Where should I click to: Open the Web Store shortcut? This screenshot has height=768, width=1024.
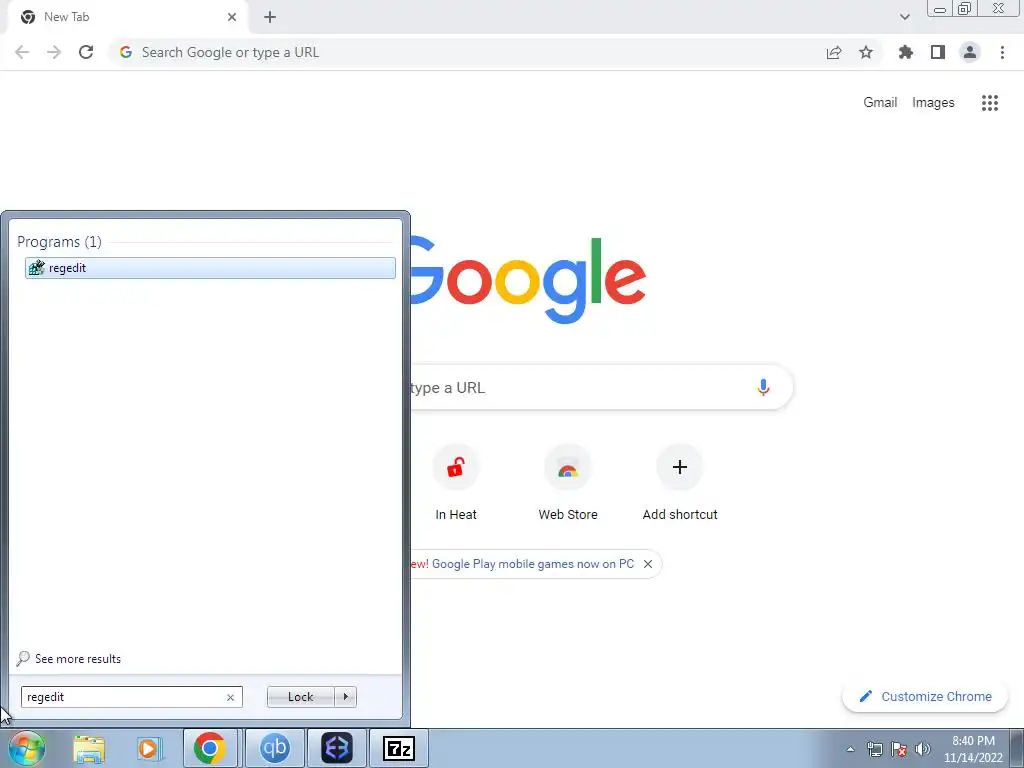point(568,483)
